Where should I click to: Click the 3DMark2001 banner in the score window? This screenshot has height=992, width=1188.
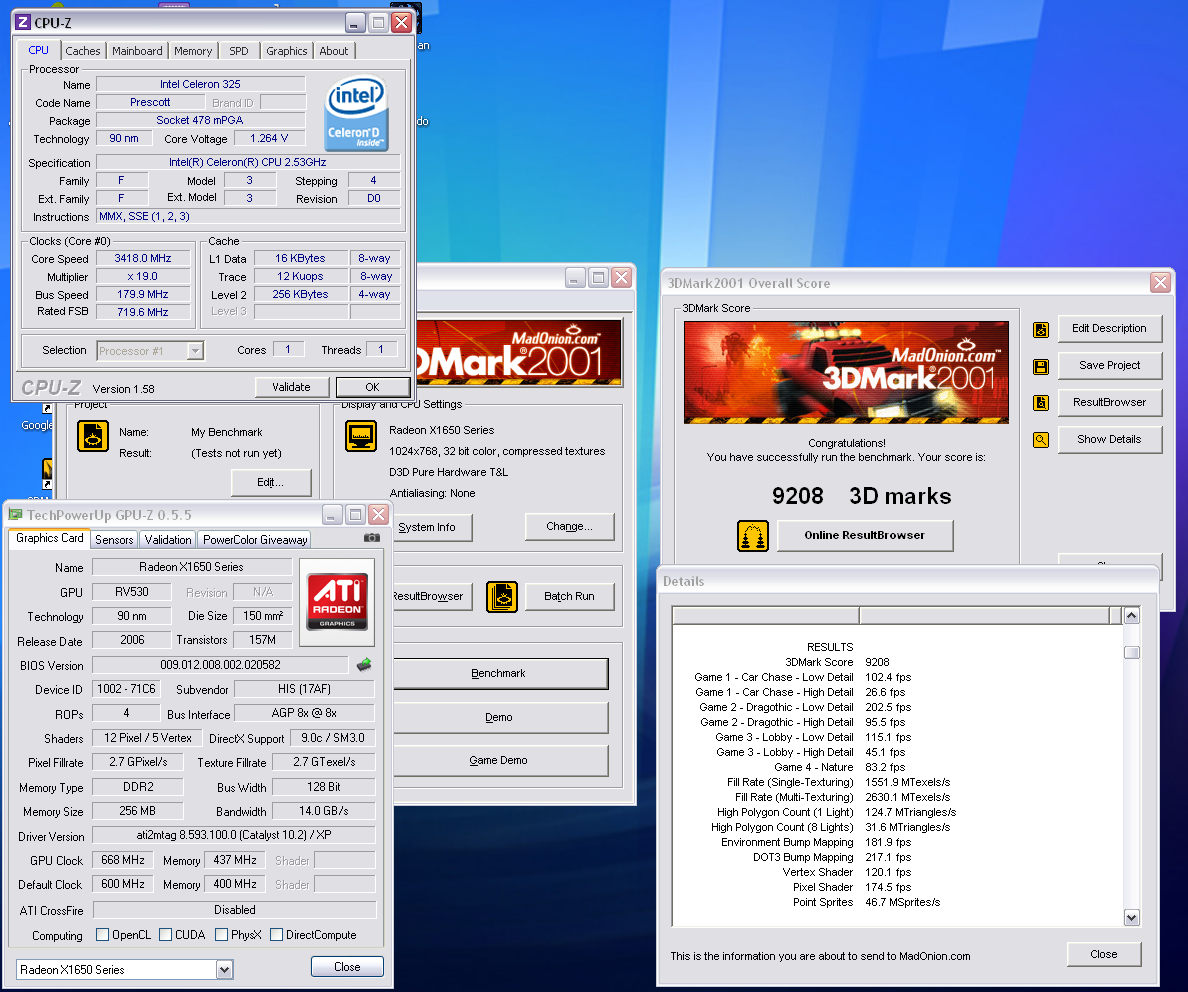846,372
